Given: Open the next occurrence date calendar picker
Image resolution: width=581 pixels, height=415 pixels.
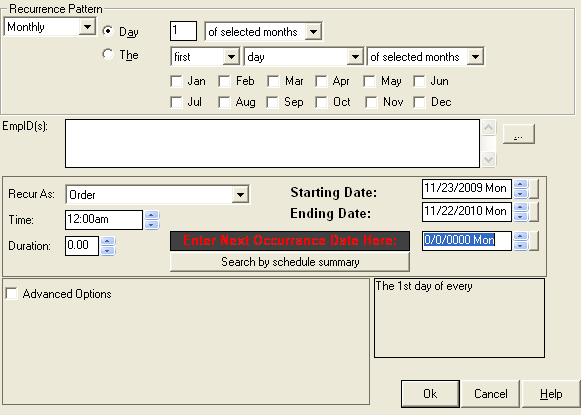Looking at the screenshot, I should [534, 241].
